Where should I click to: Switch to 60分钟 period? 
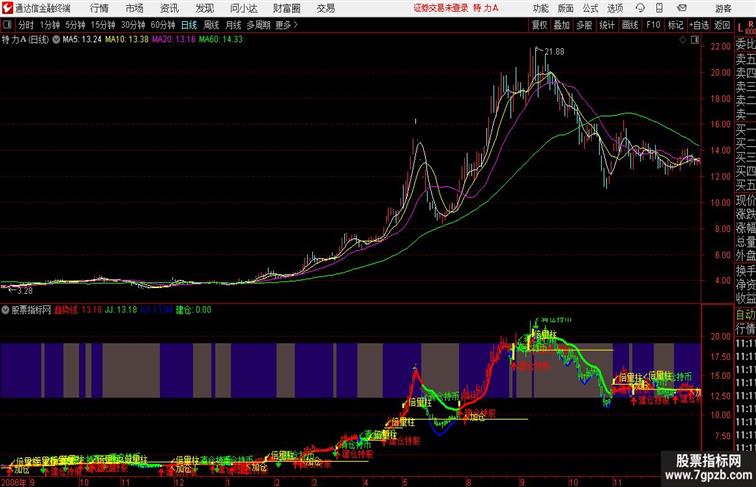pos(163,25)
